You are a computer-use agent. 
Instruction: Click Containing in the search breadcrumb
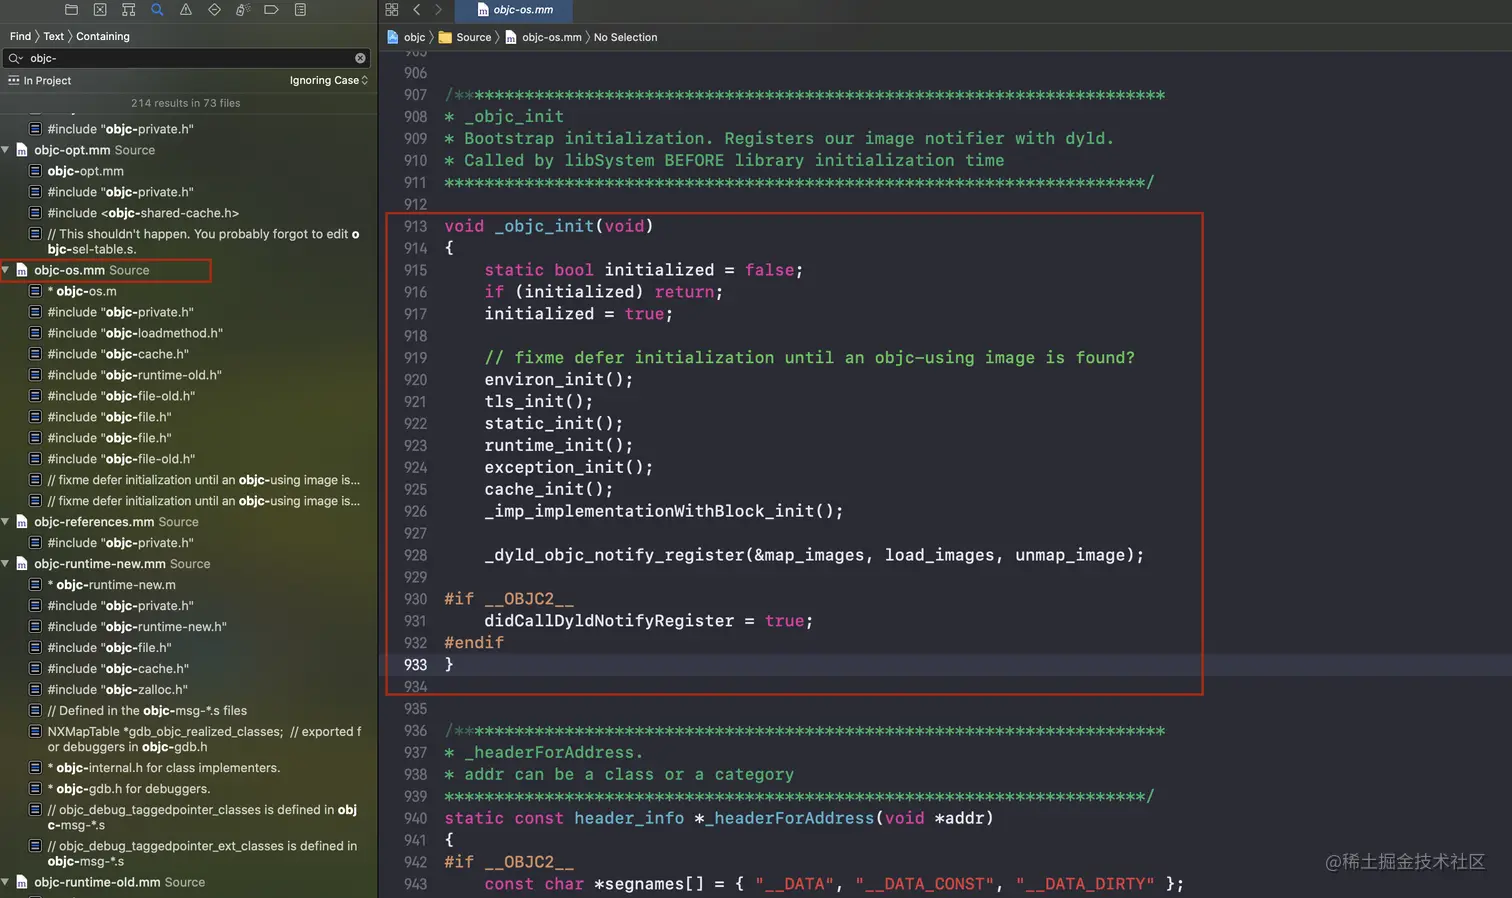click(103, 36)
